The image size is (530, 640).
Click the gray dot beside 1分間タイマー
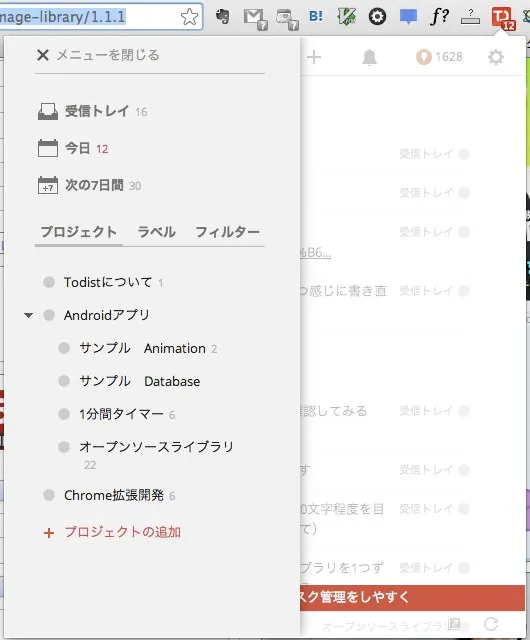[x=64, y=414]
